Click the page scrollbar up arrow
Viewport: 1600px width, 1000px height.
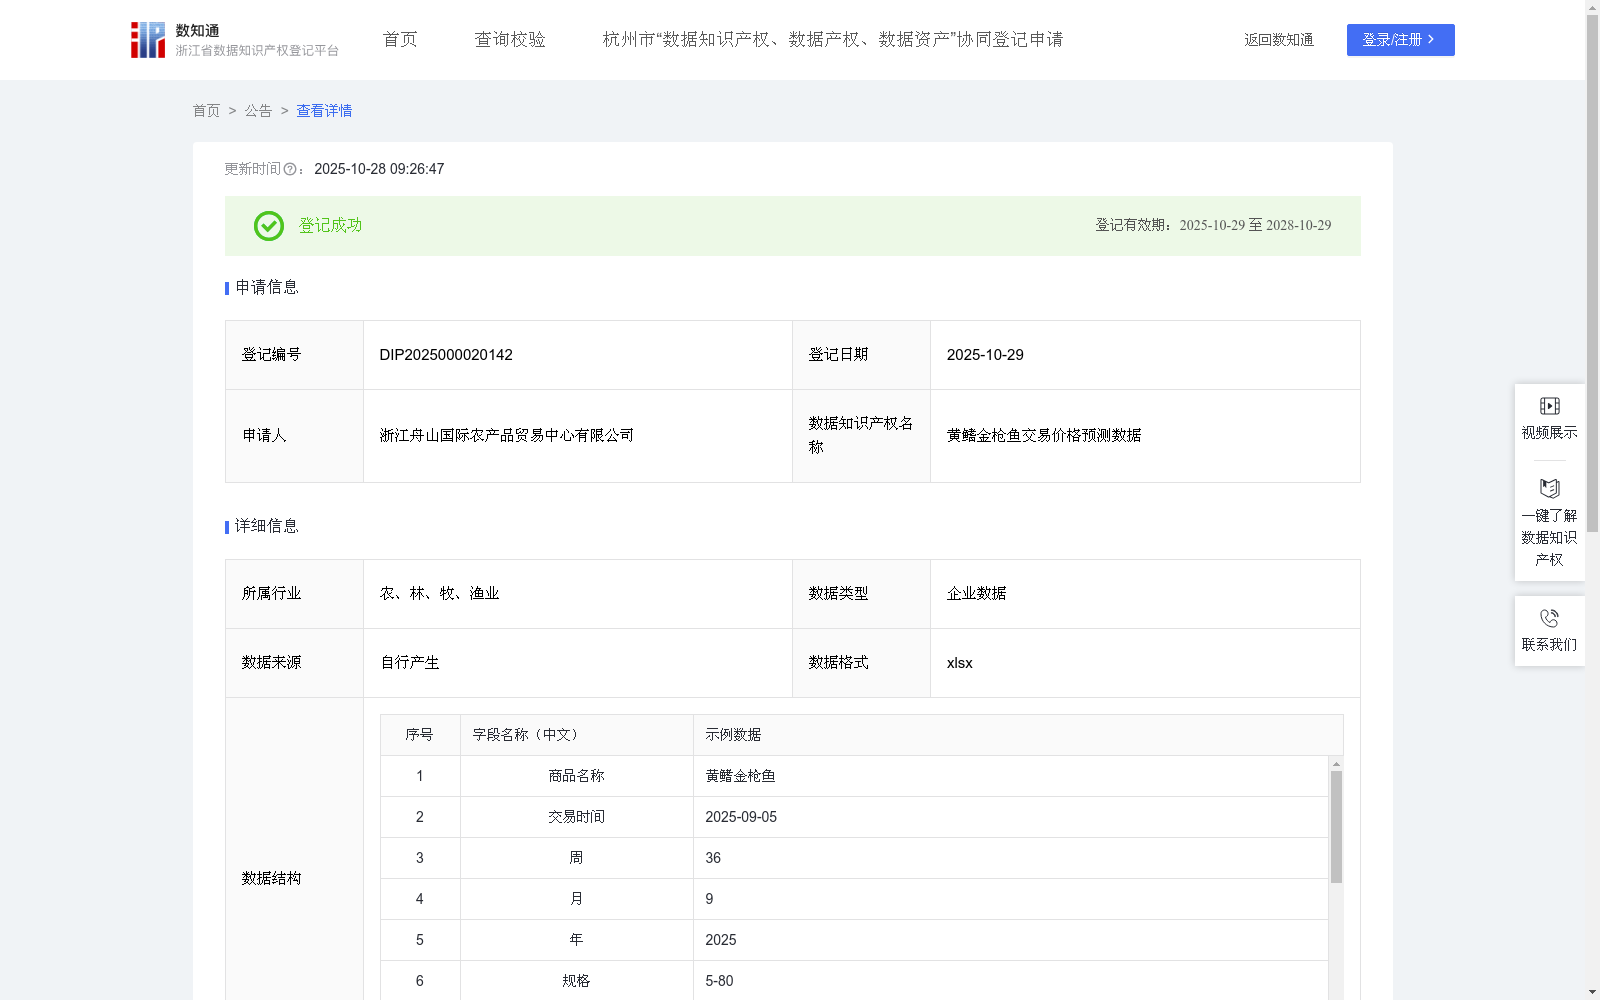pyautogui.click(x=1592, y=7)
